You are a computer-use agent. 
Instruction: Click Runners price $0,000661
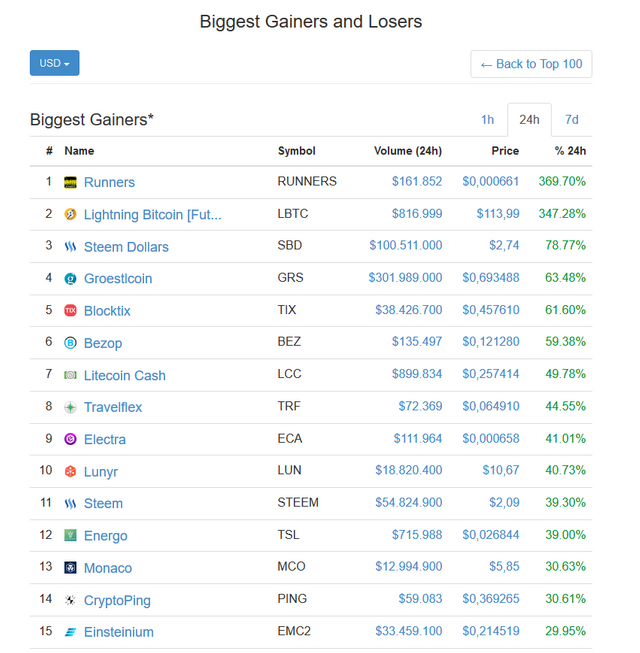click(491, 182)
